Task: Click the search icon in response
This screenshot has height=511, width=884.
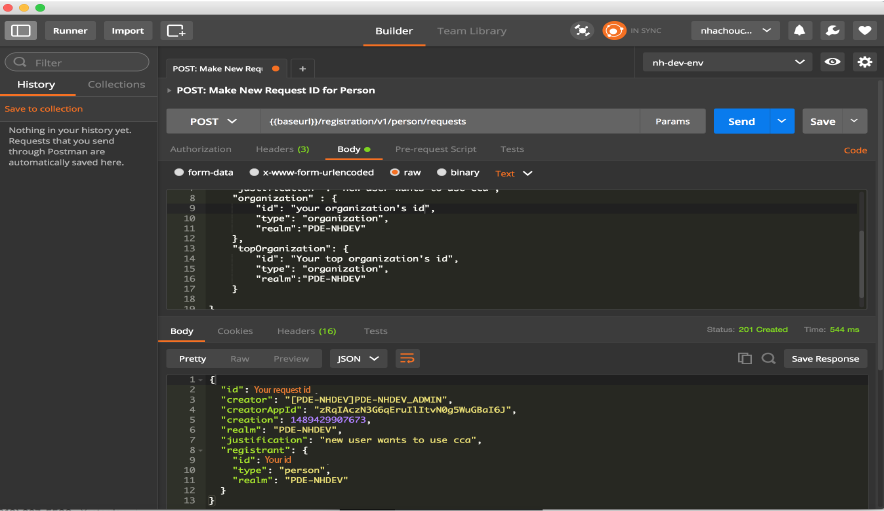Action: point(767,358)
